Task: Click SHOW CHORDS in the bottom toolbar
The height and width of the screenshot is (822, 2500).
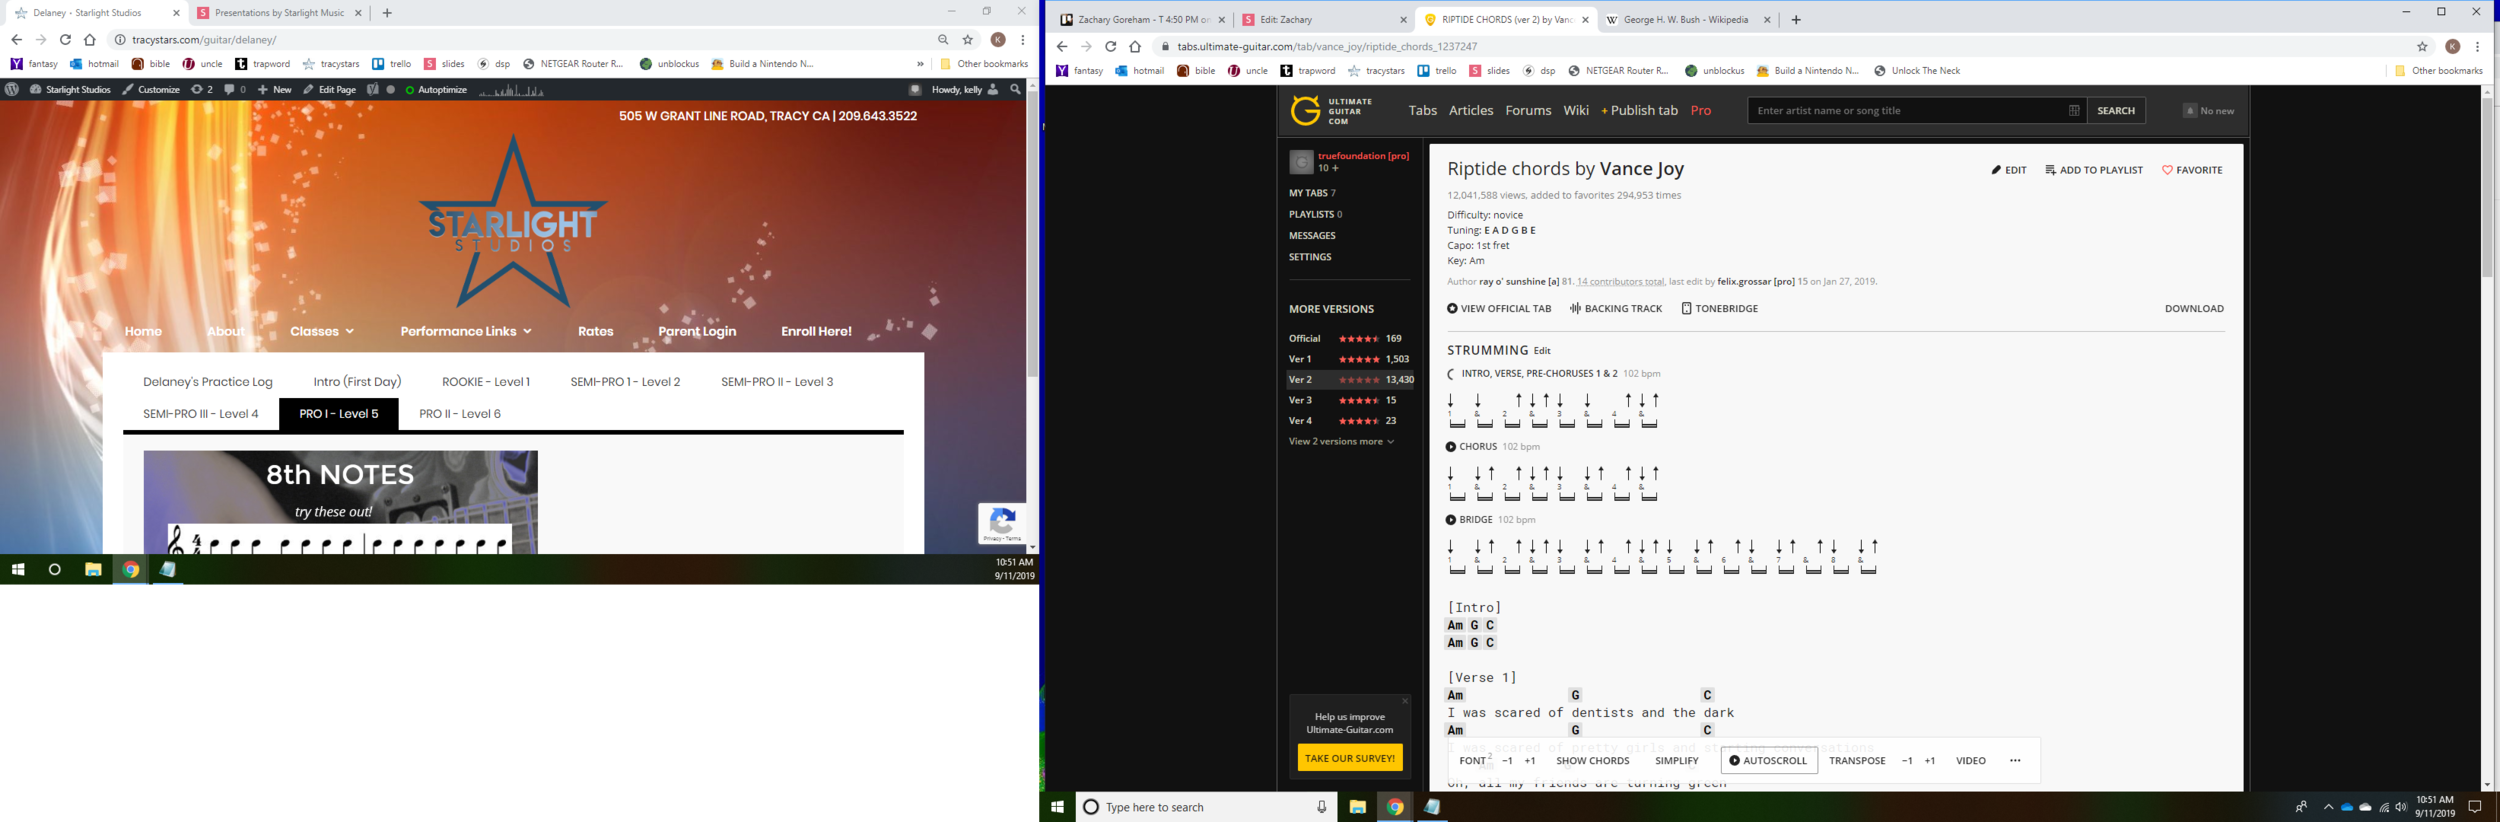Action: [x=1592, y=761]
